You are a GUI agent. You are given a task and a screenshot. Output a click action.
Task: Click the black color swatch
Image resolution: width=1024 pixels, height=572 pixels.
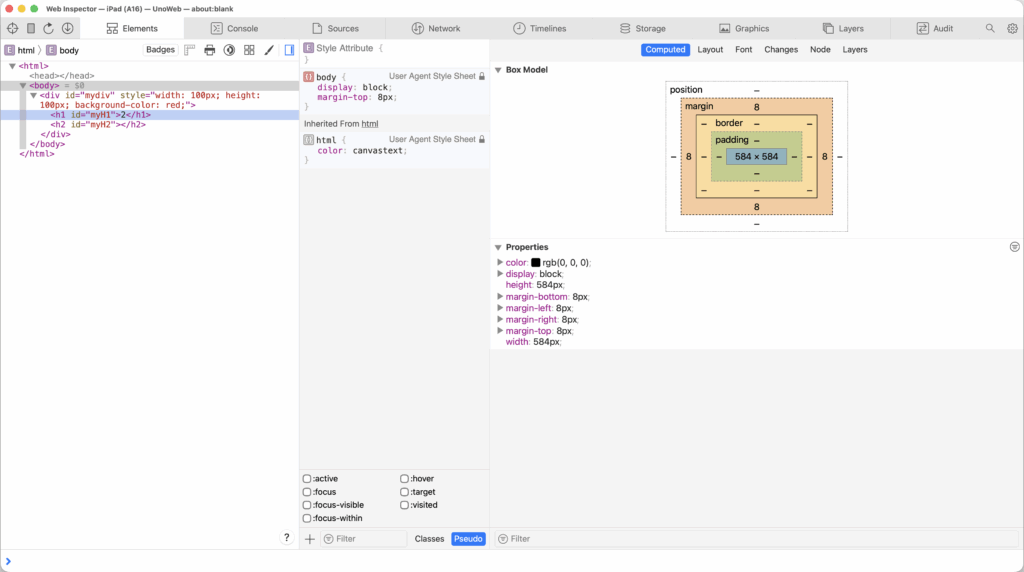pos(536,263)
